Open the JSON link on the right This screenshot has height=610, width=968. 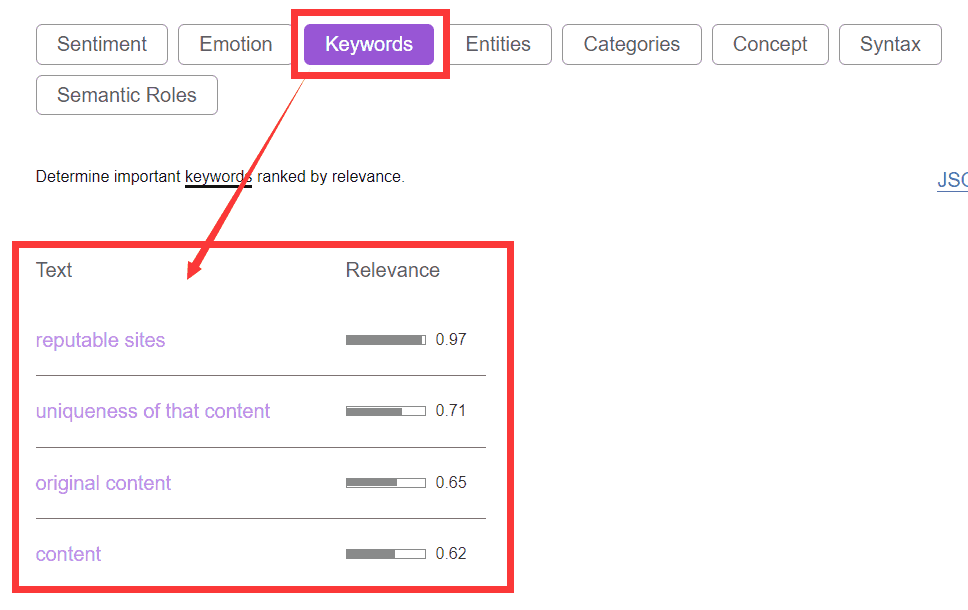[x=952, y=181]
